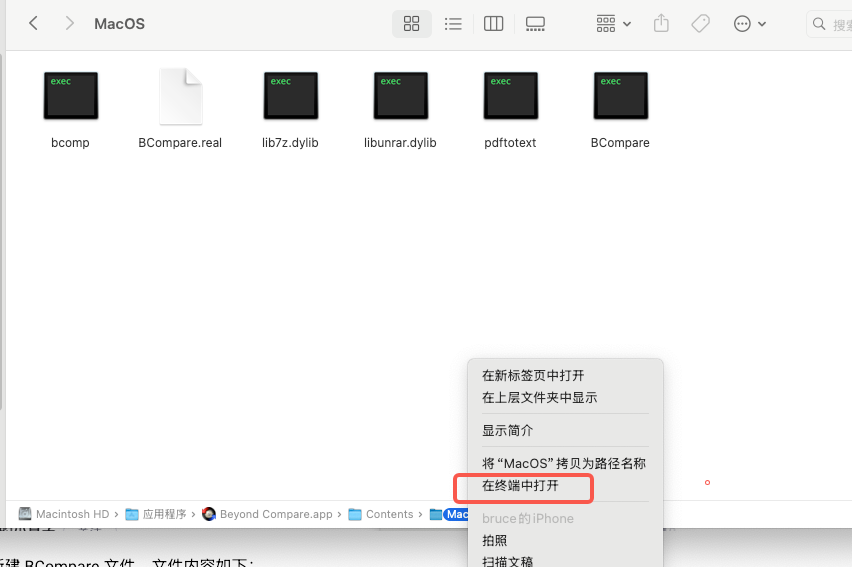Click the highlighted MacOS path bar item
This screenshot has width=852, height=567.
point(449,514)
